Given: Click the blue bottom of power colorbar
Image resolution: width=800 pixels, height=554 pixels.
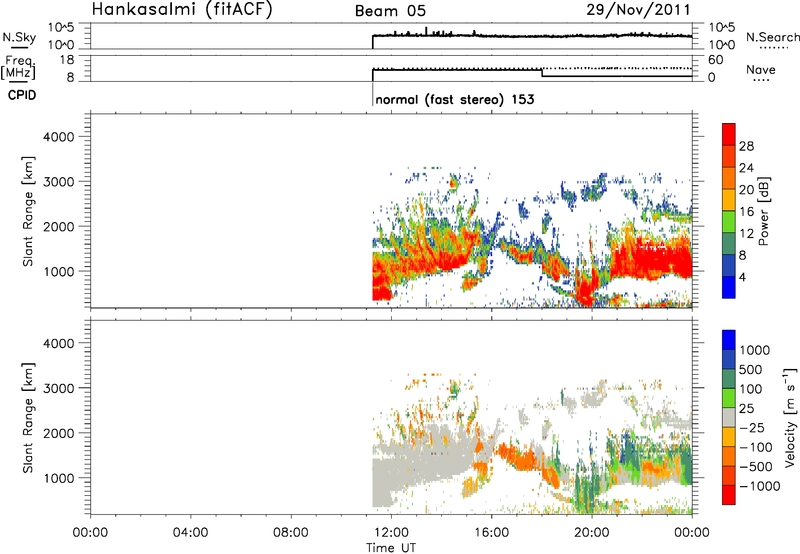Looking at the screenshot, I should pyautogui.click(x=729, y=287).
